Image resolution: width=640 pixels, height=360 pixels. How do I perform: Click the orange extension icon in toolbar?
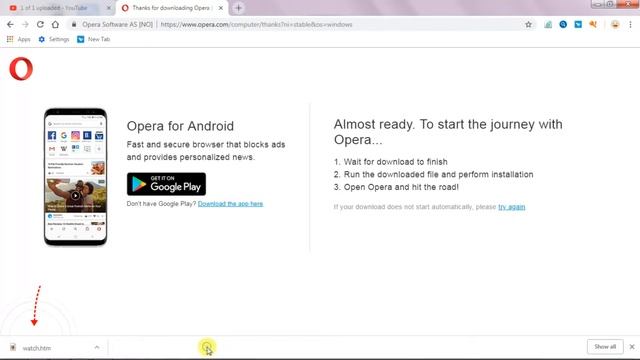(x=593, y=24)
